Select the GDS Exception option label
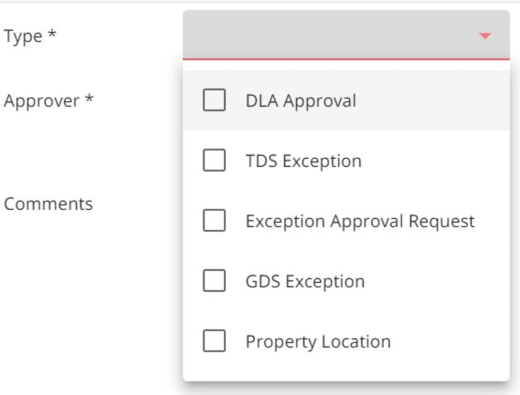520x395 pixels. (x=305, y=282)
